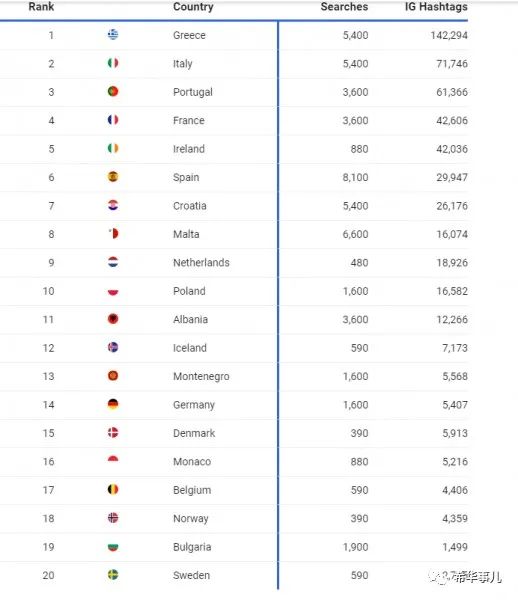Click the Italy flag icon
The image size is (518, 600).
tap(113, 63)
